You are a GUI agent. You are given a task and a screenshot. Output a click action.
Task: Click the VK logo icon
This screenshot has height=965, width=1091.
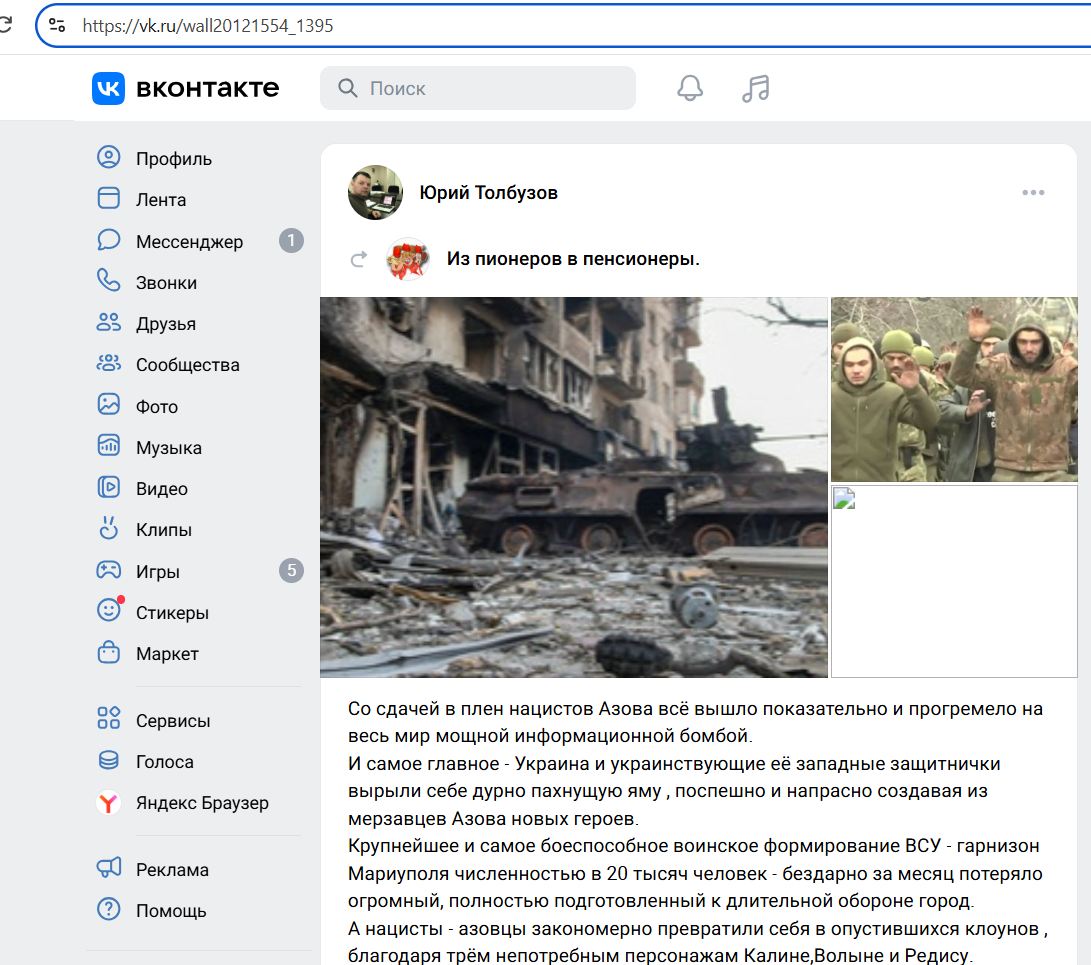[x=108, y=88]
